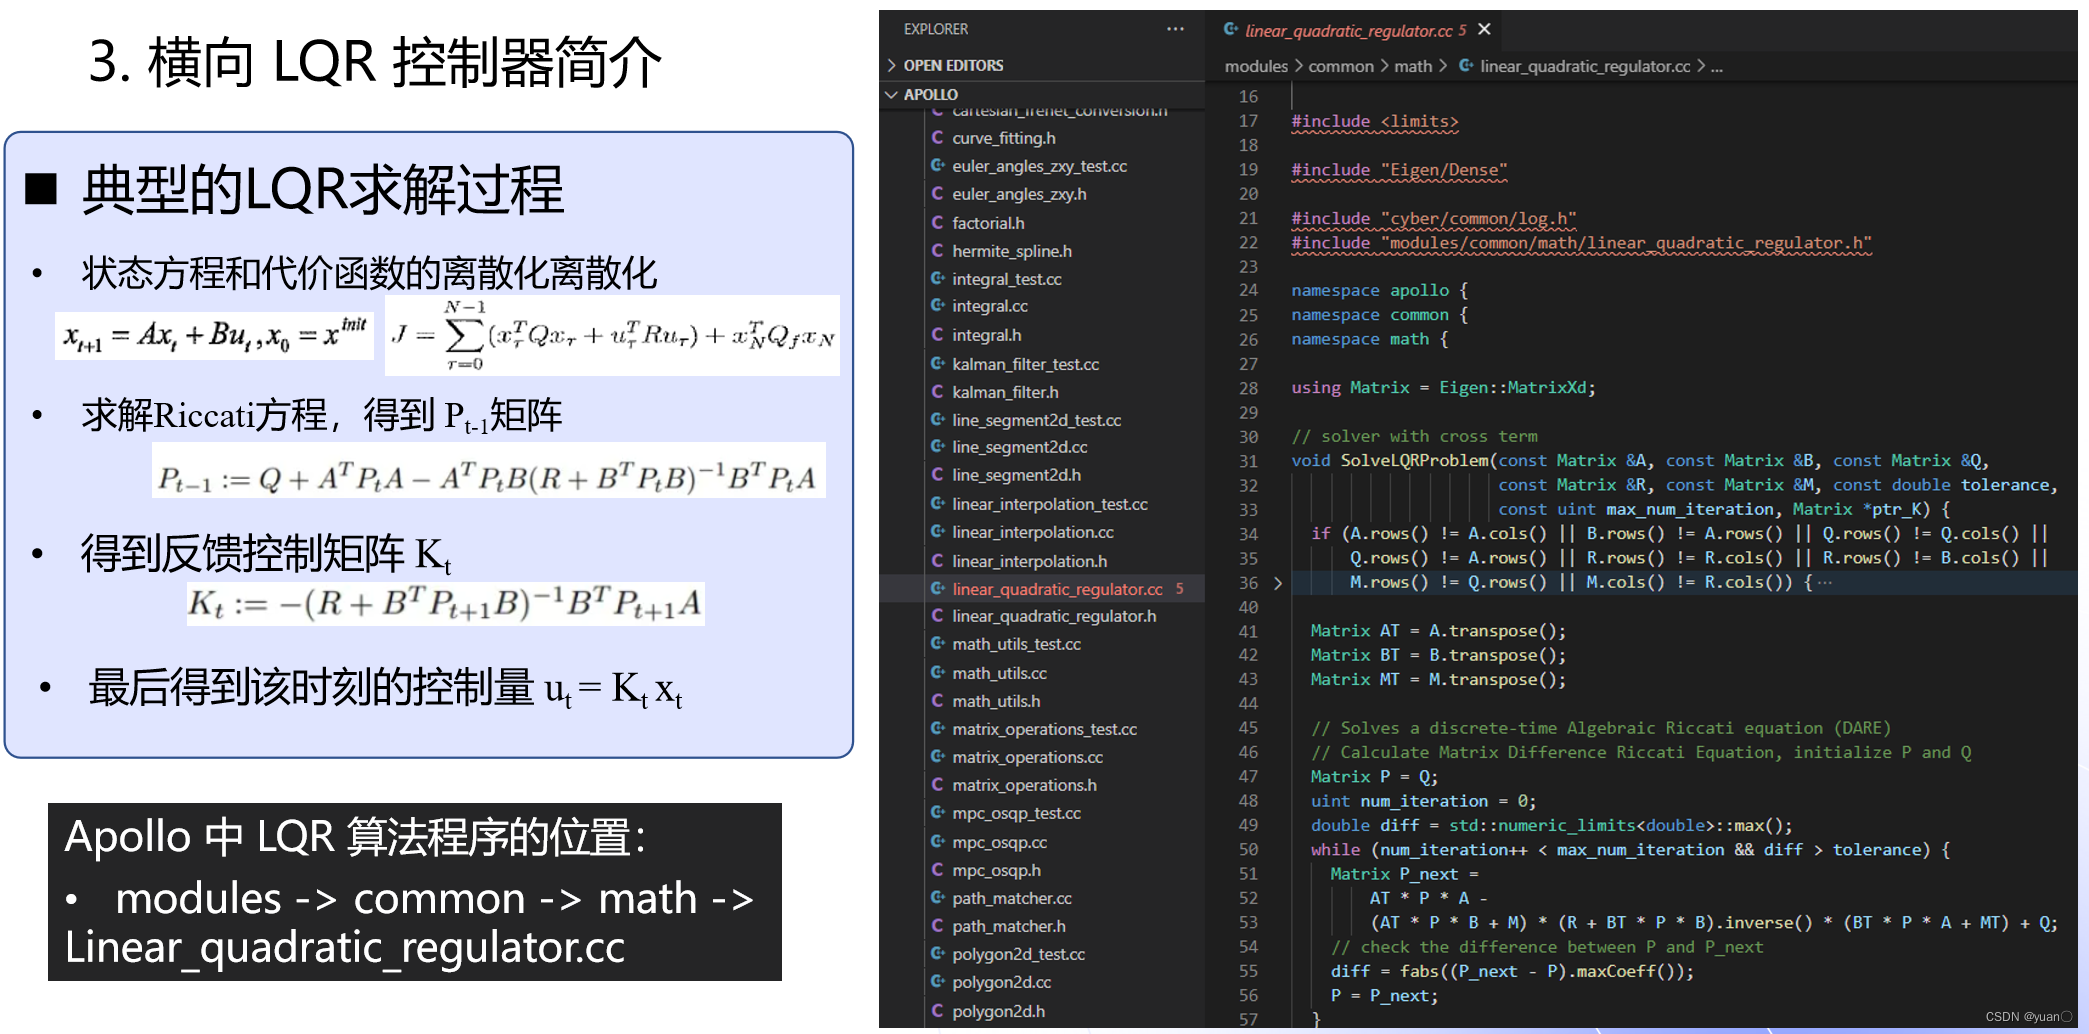Click the '典型的LQR求解过程' heading
This screenshot has height=1034, width=2089.
[323, 190]
